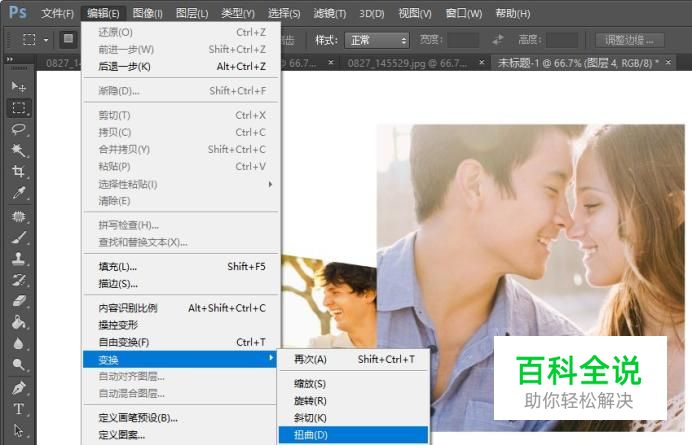692x445 pixels.
Task: Click the 高度 input field
Action: (x=562, y=40)
